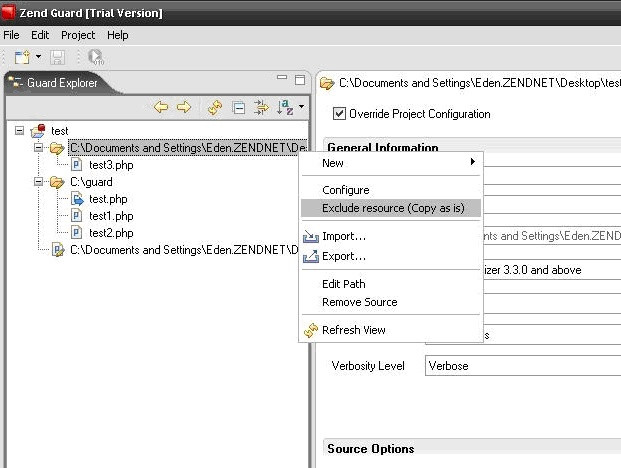Open the New project dropdown arrow

38,57
